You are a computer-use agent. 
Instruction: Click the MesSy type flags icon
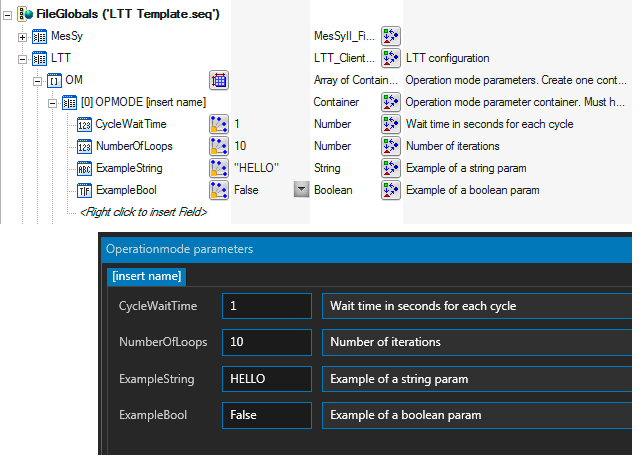coord(391,36)
